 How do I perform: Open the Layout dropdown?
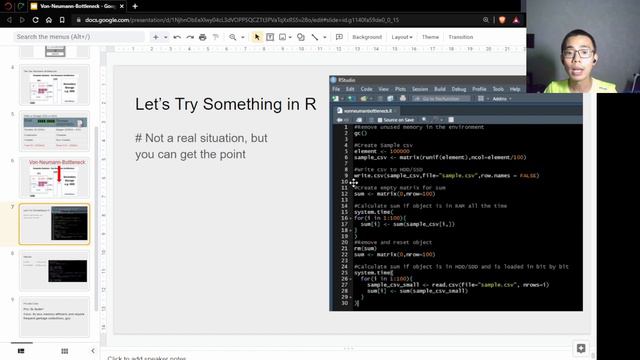click(x=402, y=37)
